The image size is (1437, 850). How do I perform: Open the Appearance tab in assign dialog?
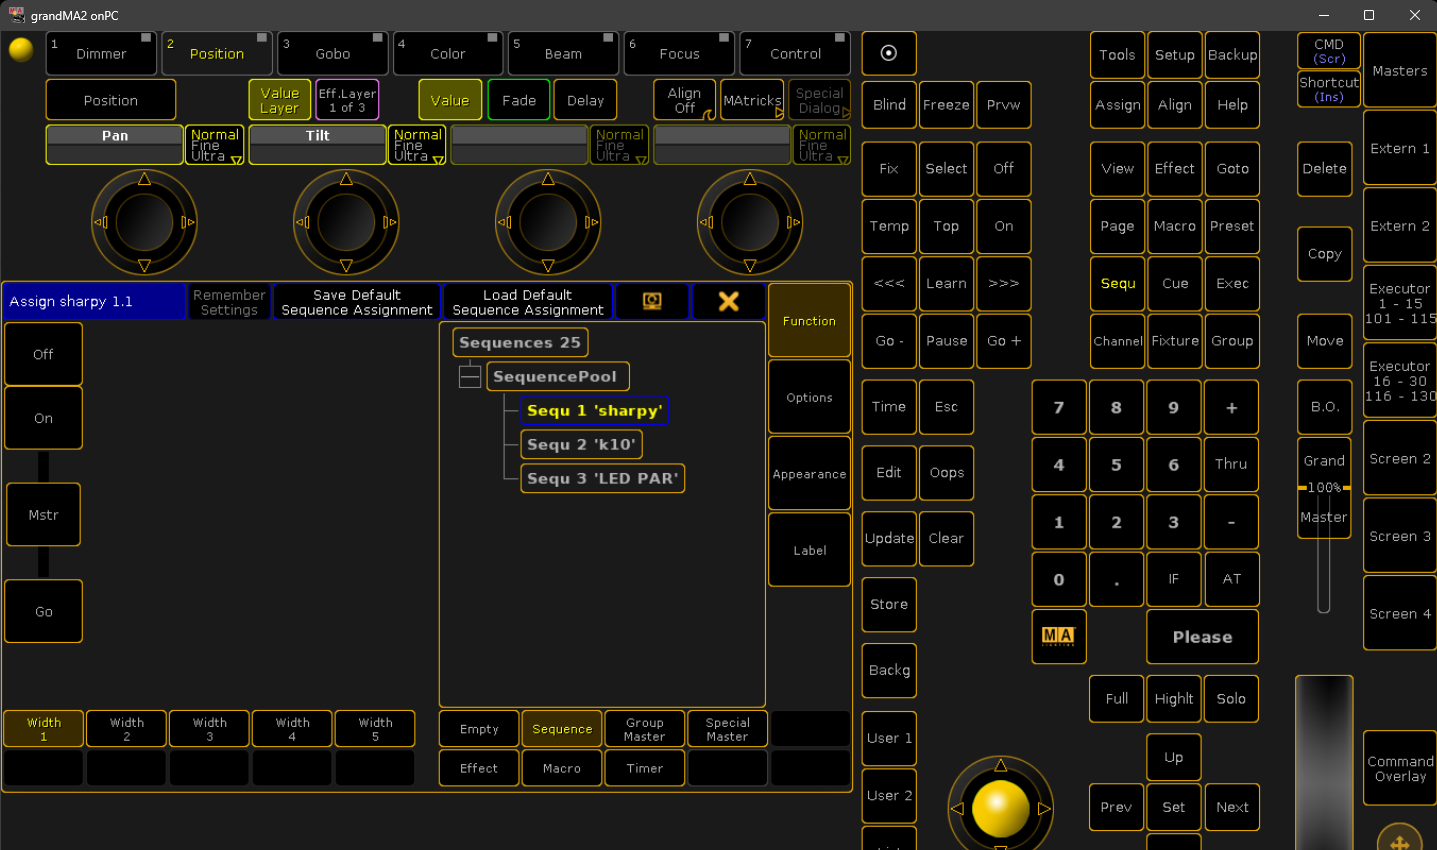point(809,474)
